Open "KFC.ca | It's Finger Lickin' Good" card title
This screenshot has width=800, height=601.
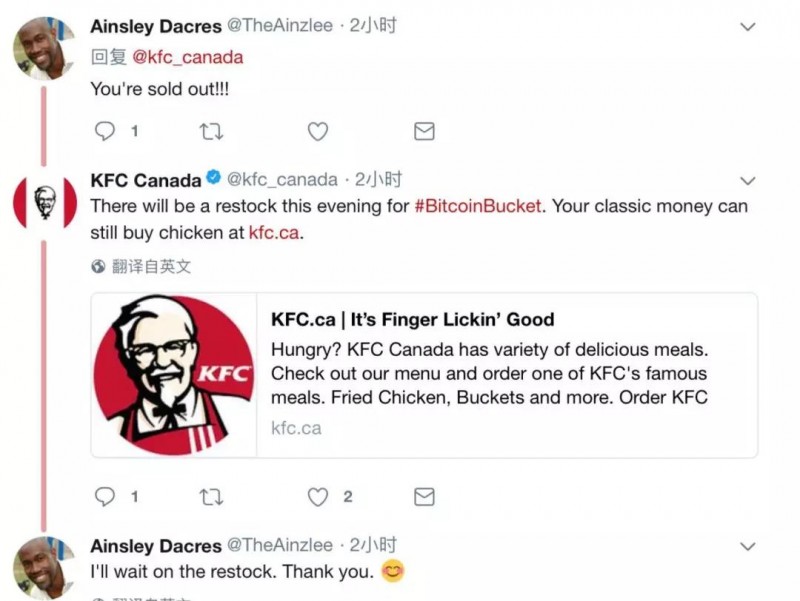[x=412, y=320]
